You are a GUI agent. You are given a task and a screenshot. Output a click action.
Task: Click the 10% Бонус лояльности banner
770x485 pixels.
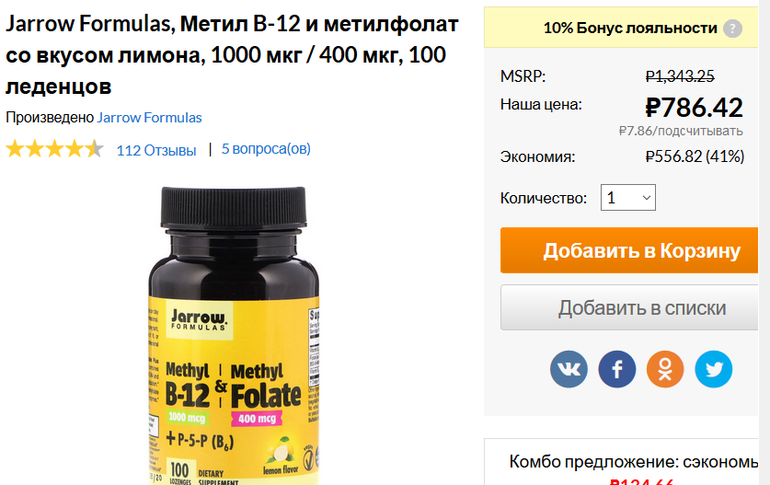pos(622,27)
